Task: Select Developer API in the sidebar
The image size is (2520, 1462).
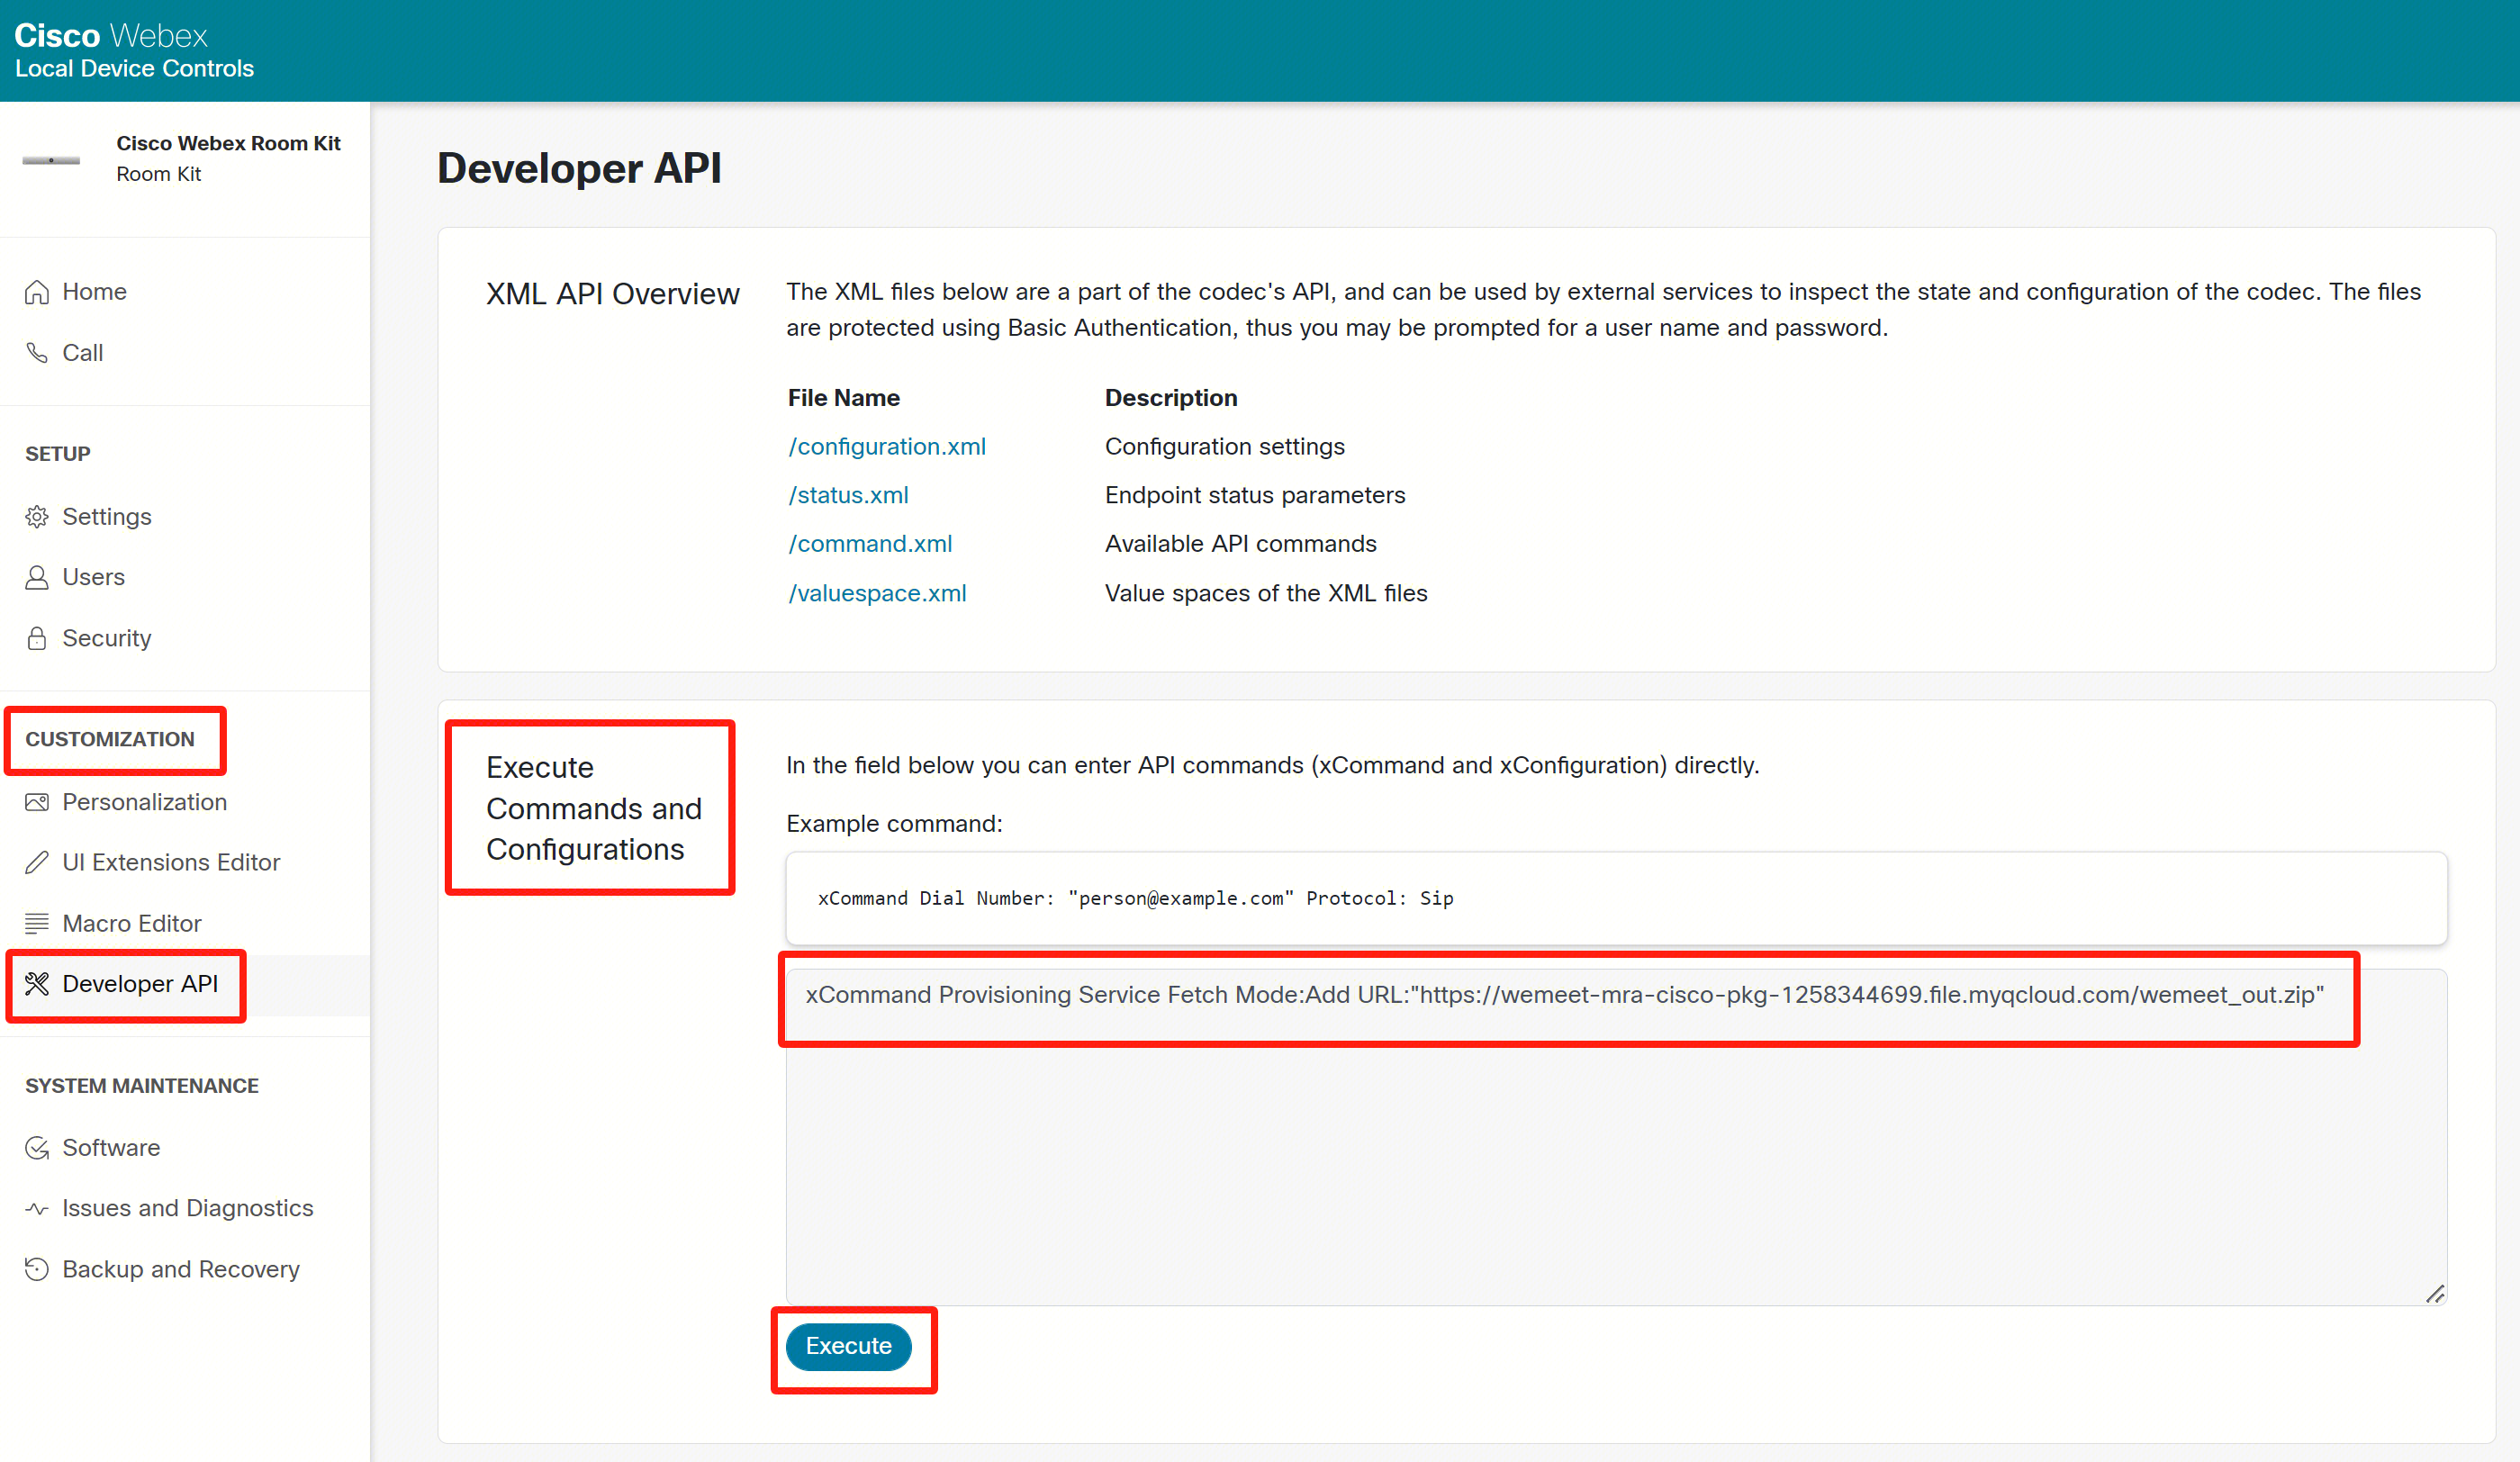Action: [x=185, y=984]
